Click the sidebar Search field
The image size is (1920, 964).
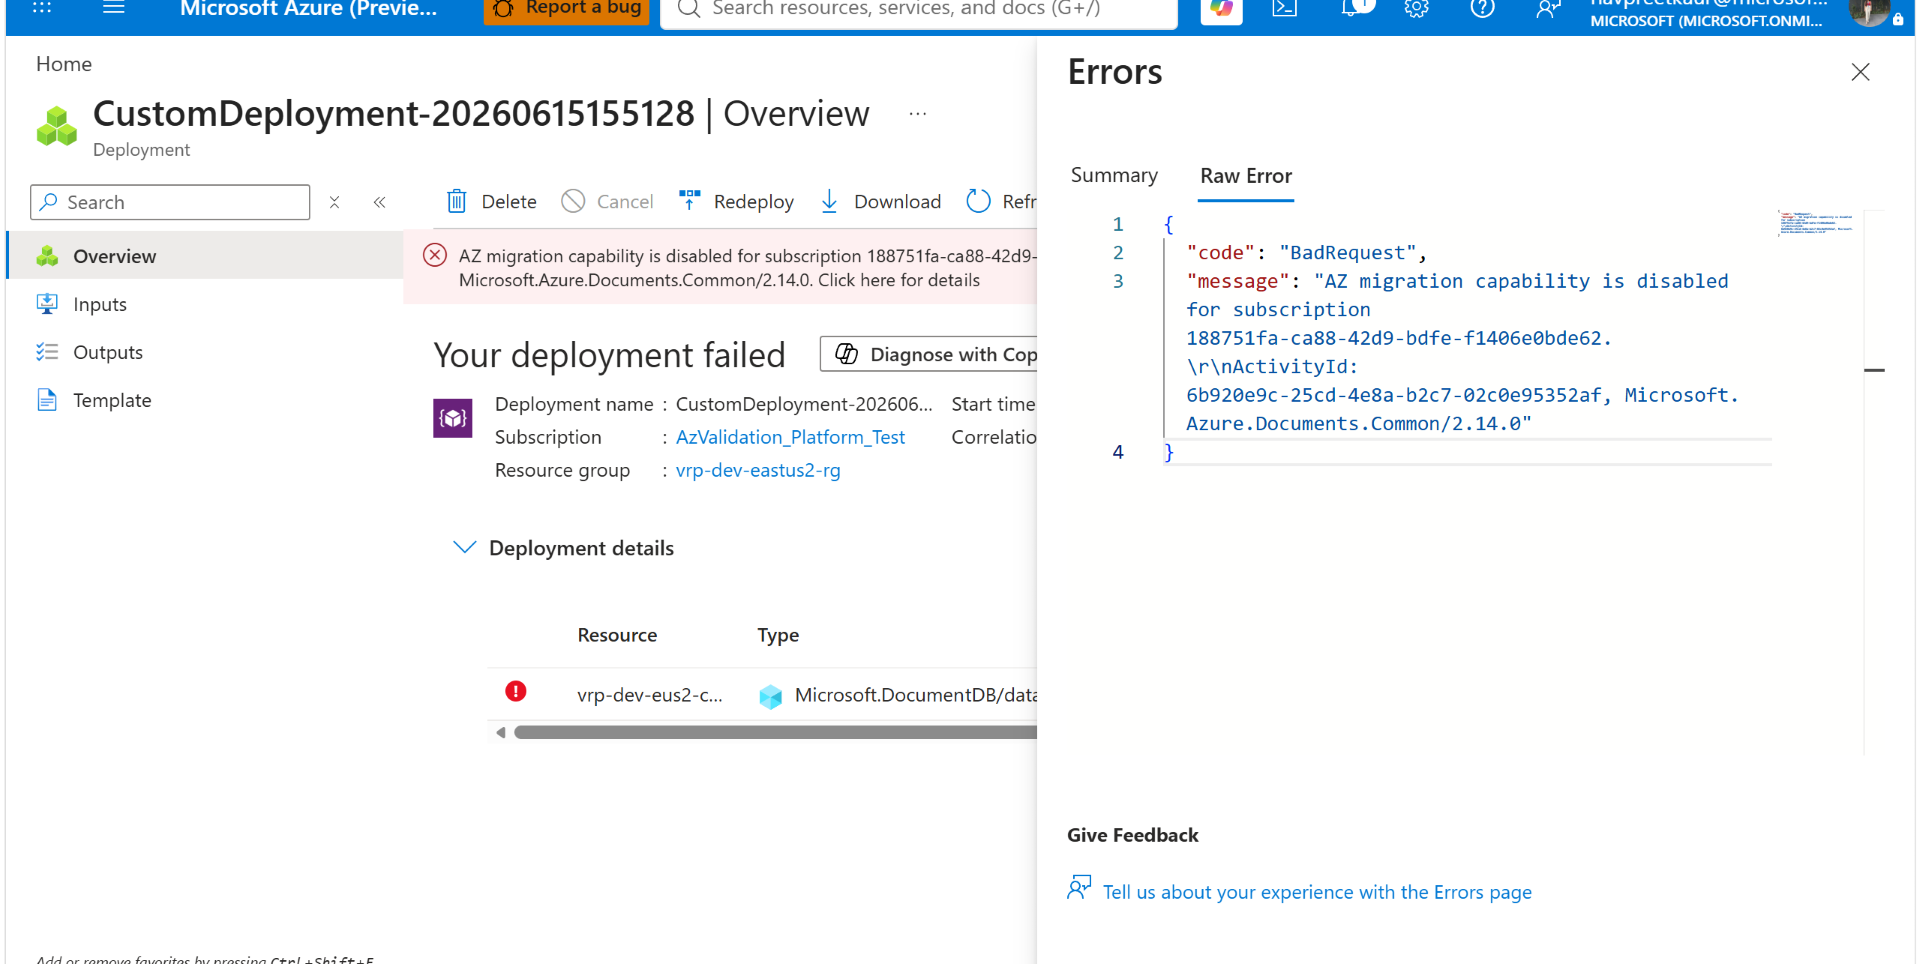click(x=170, y=202)
